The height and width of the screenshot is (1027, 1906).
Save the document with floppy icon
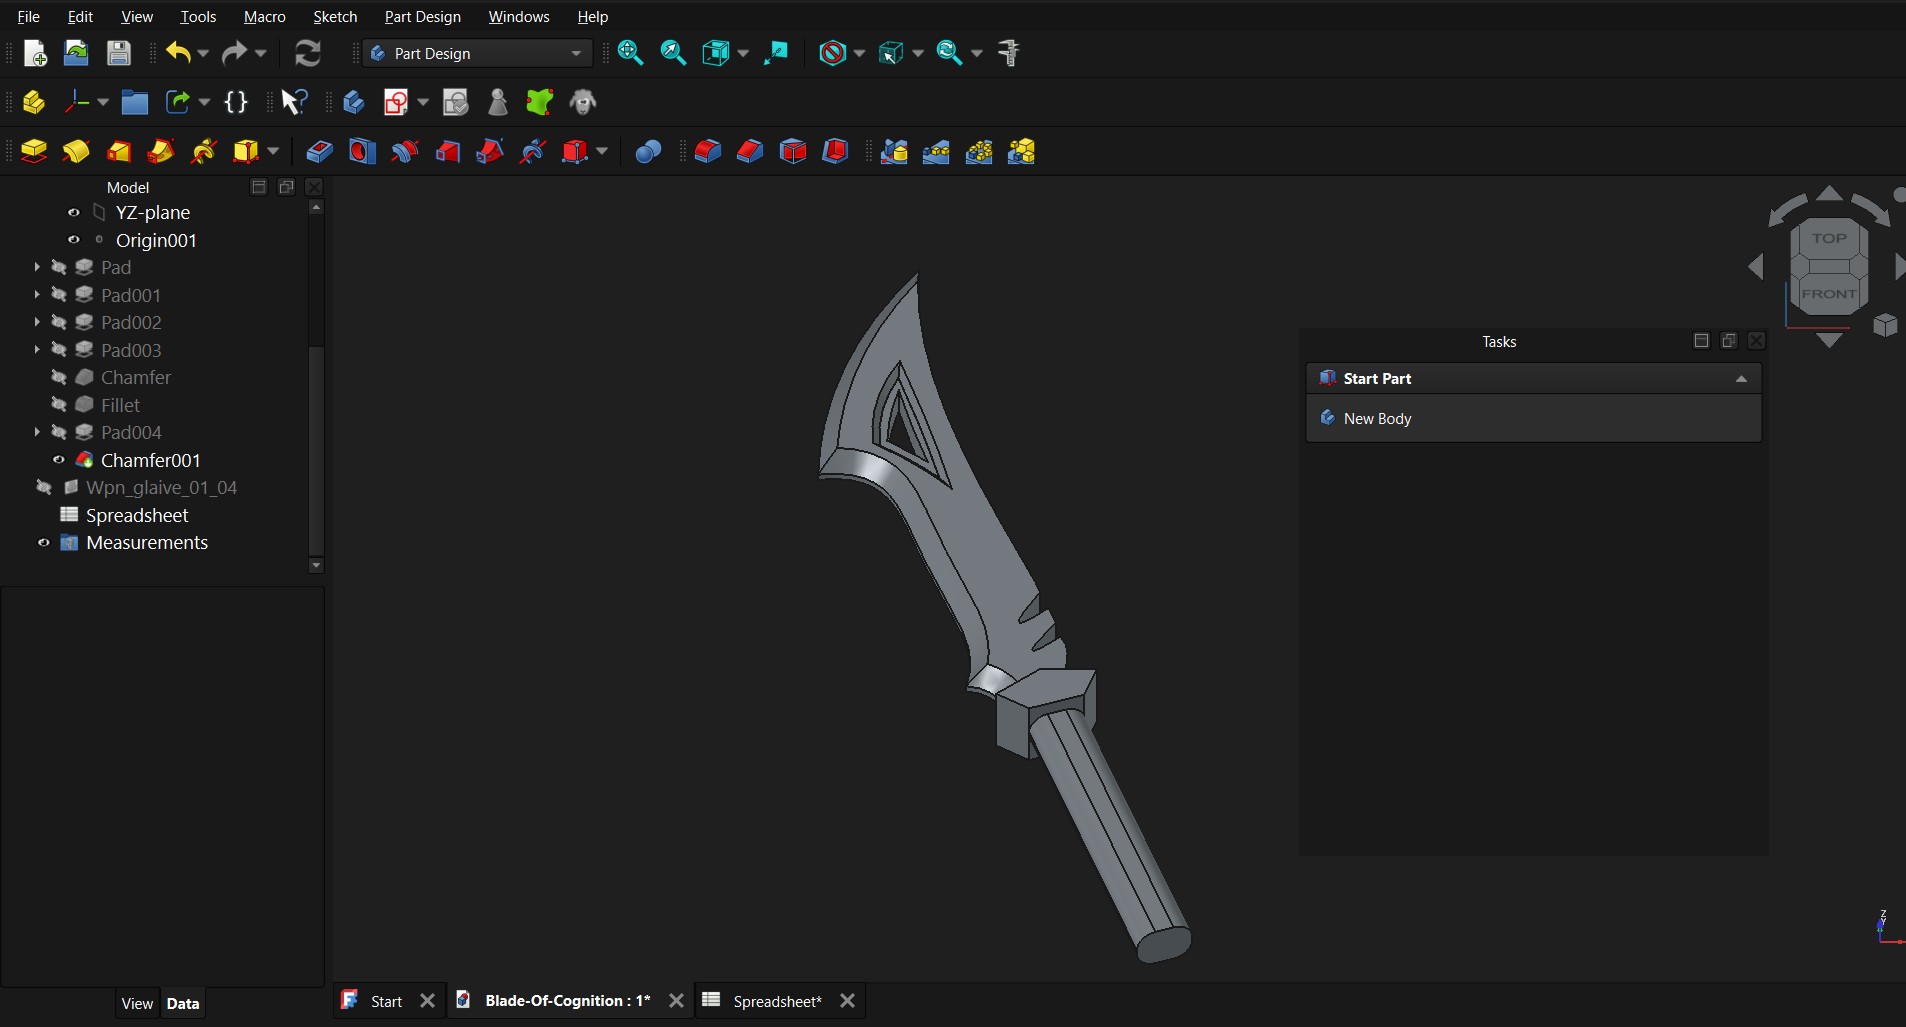coord(119,53)
